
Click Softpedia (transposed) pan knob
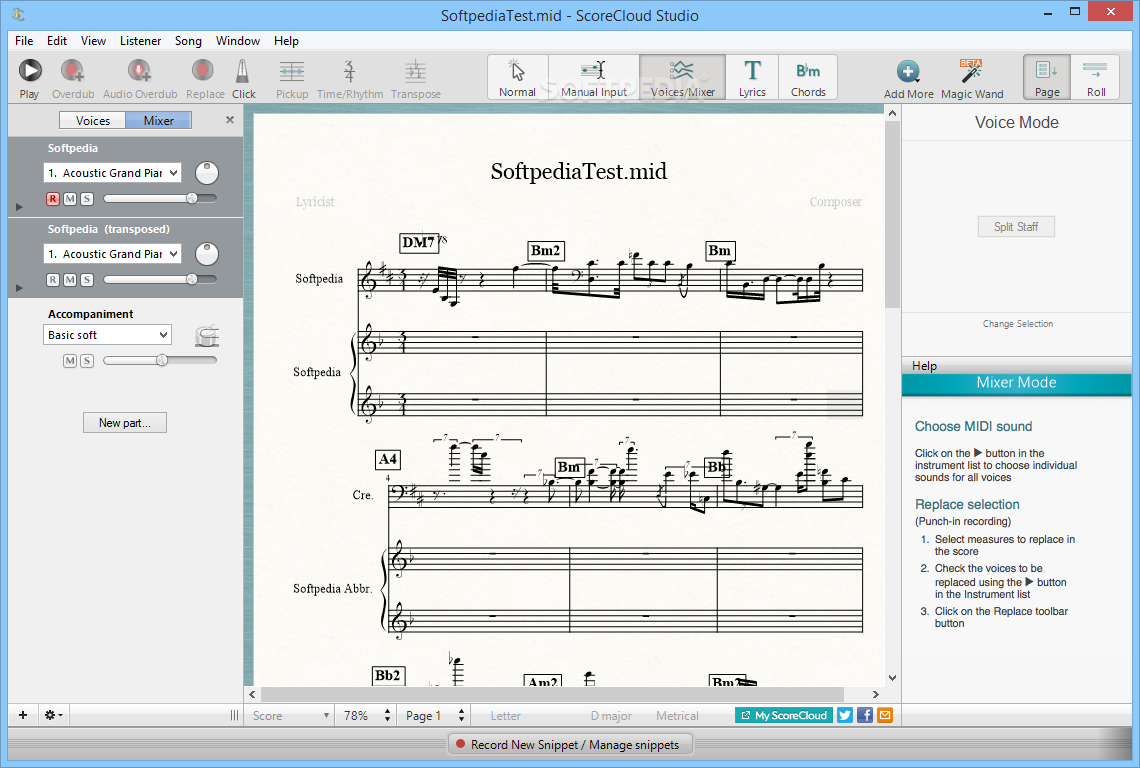coord(207,254)
